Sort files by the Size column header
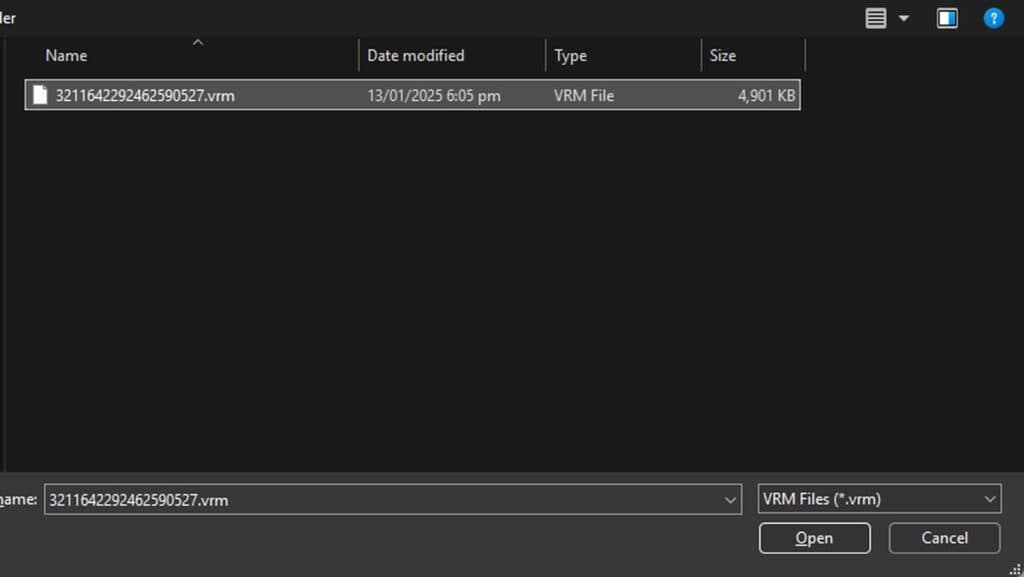The image size is (1024, 577). [722, 56]
